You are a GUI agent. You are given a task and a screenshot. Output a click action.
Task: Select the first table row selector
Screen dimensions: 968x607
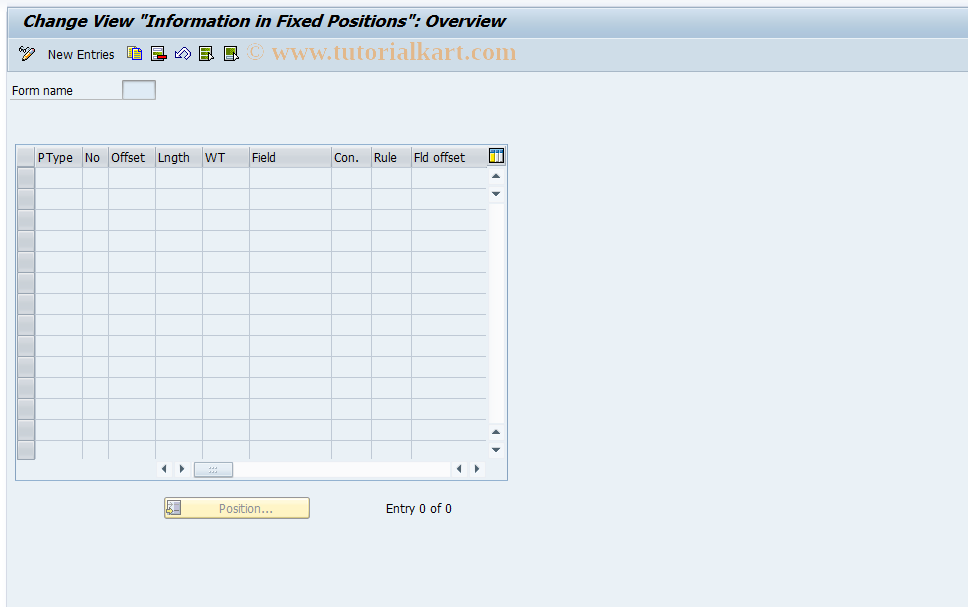pos(26,178)
